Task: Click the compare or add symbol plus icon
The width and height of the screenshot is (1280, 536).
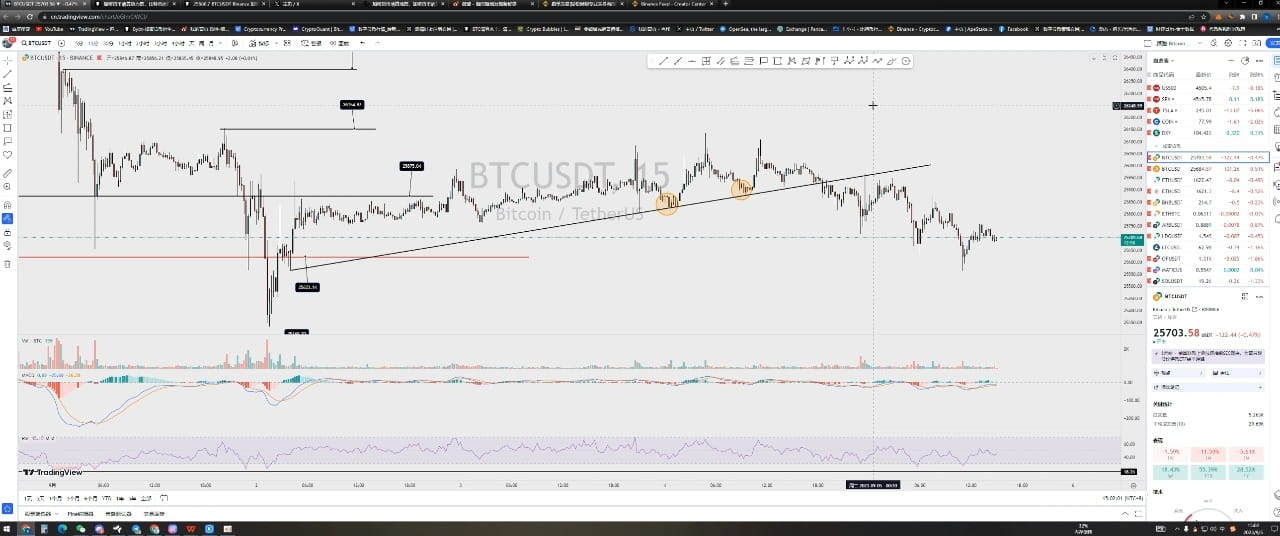Action: pos(62,43)
